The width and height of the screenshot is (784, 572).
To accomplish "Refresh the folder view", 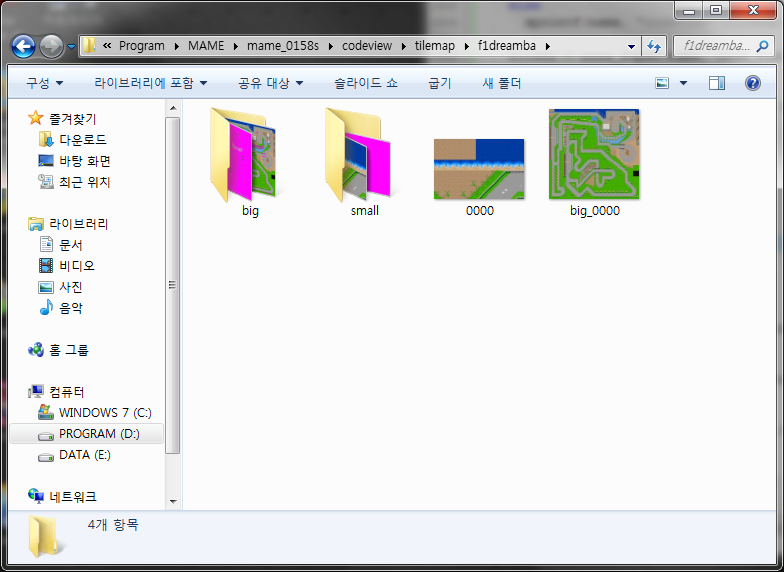I will (654, 46).
